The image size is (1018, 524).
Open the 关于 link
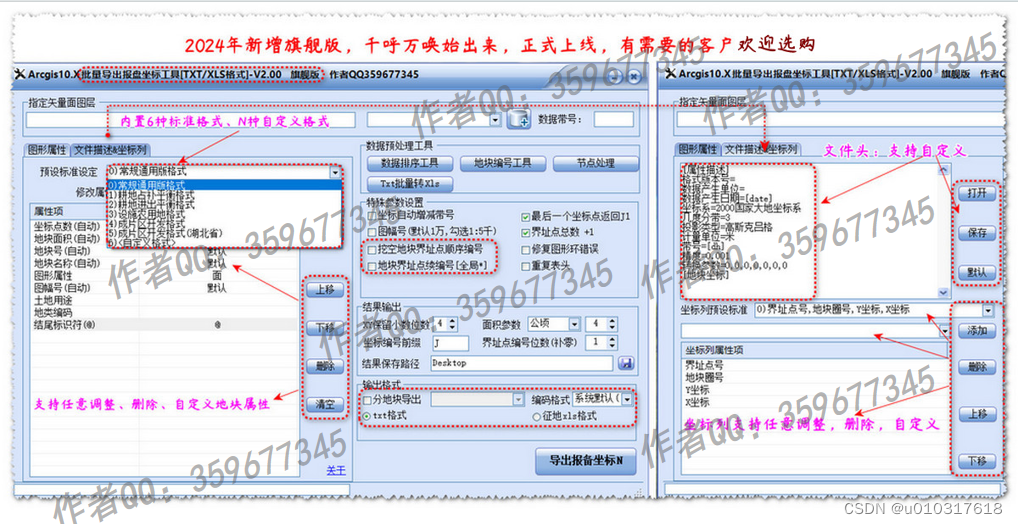pyautogui.click(x=336, y=471)
